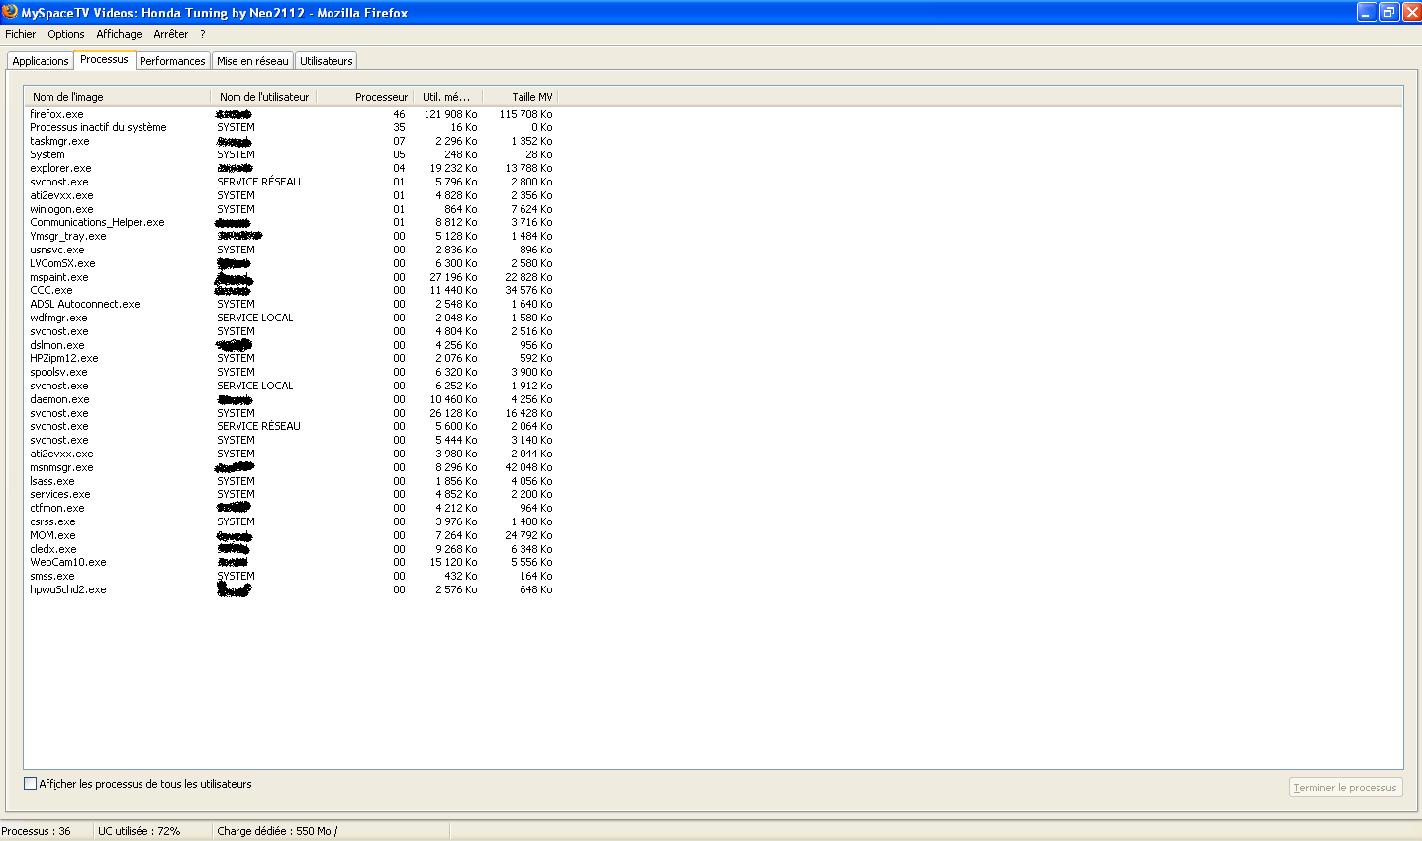
Task: Open the Options menu
Action: pyautogui.click(x=66, y=34)
